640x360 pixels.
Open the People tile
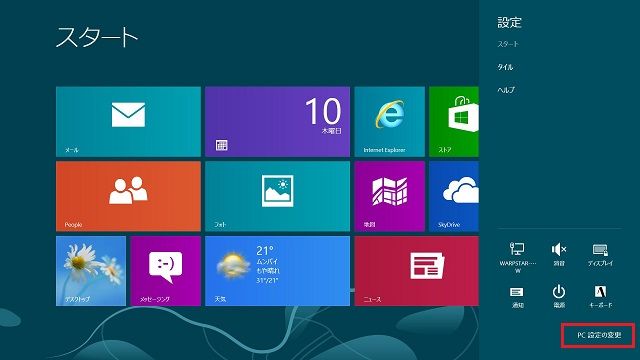128,196
